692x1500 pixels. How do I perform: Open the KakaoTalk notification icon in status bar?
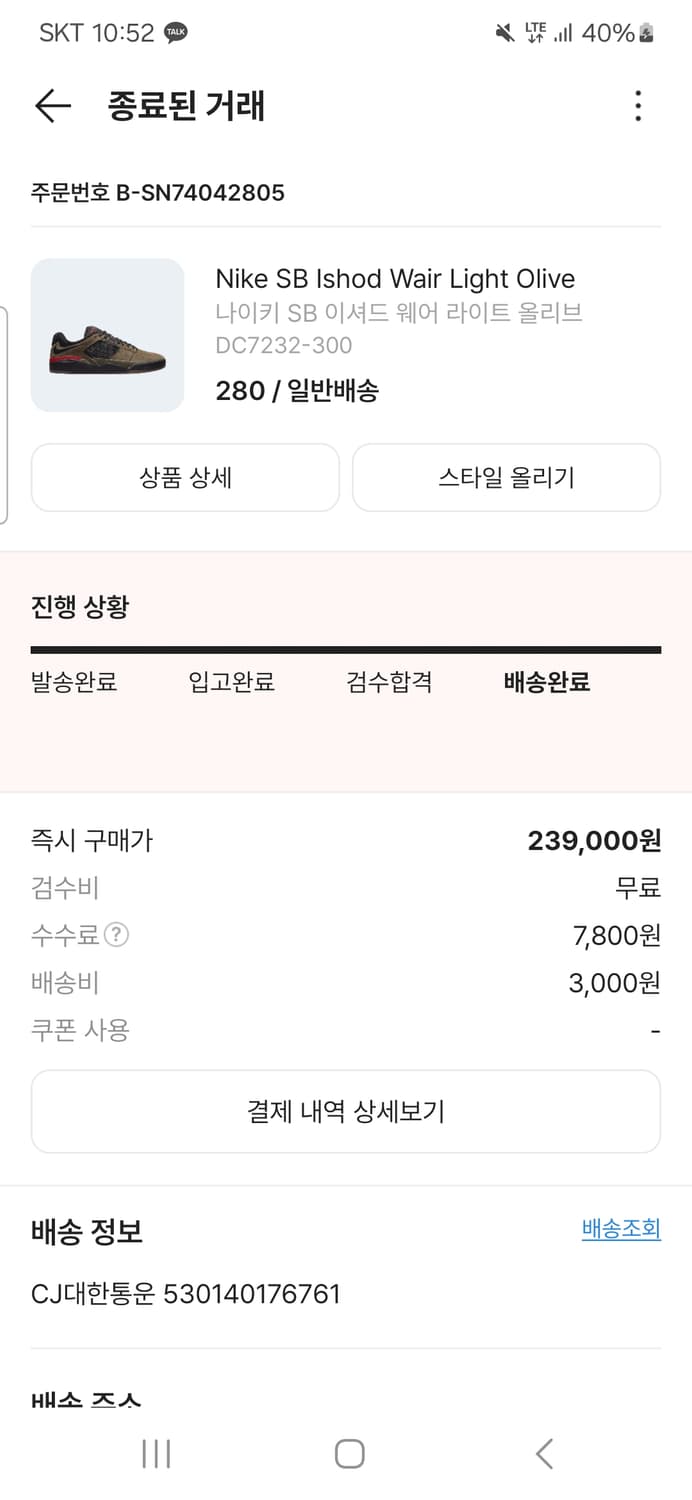(176, 31)
